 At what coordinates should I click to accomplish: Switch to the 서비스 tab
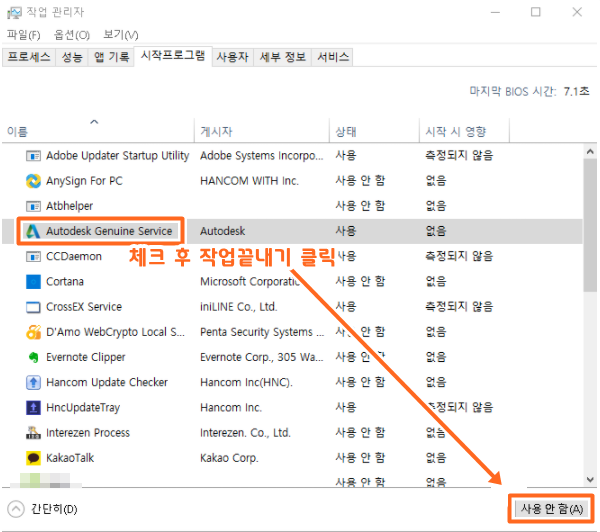coord(333,57)
